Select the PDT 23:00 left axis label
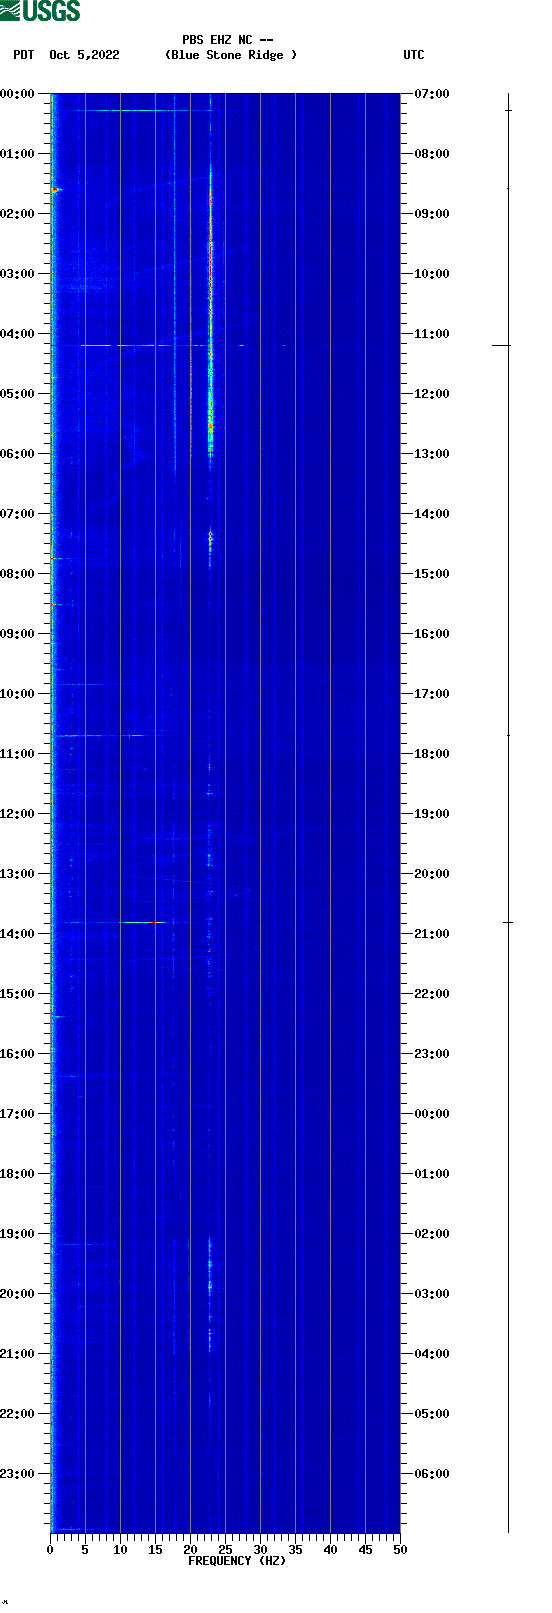 coord(18,1474)
